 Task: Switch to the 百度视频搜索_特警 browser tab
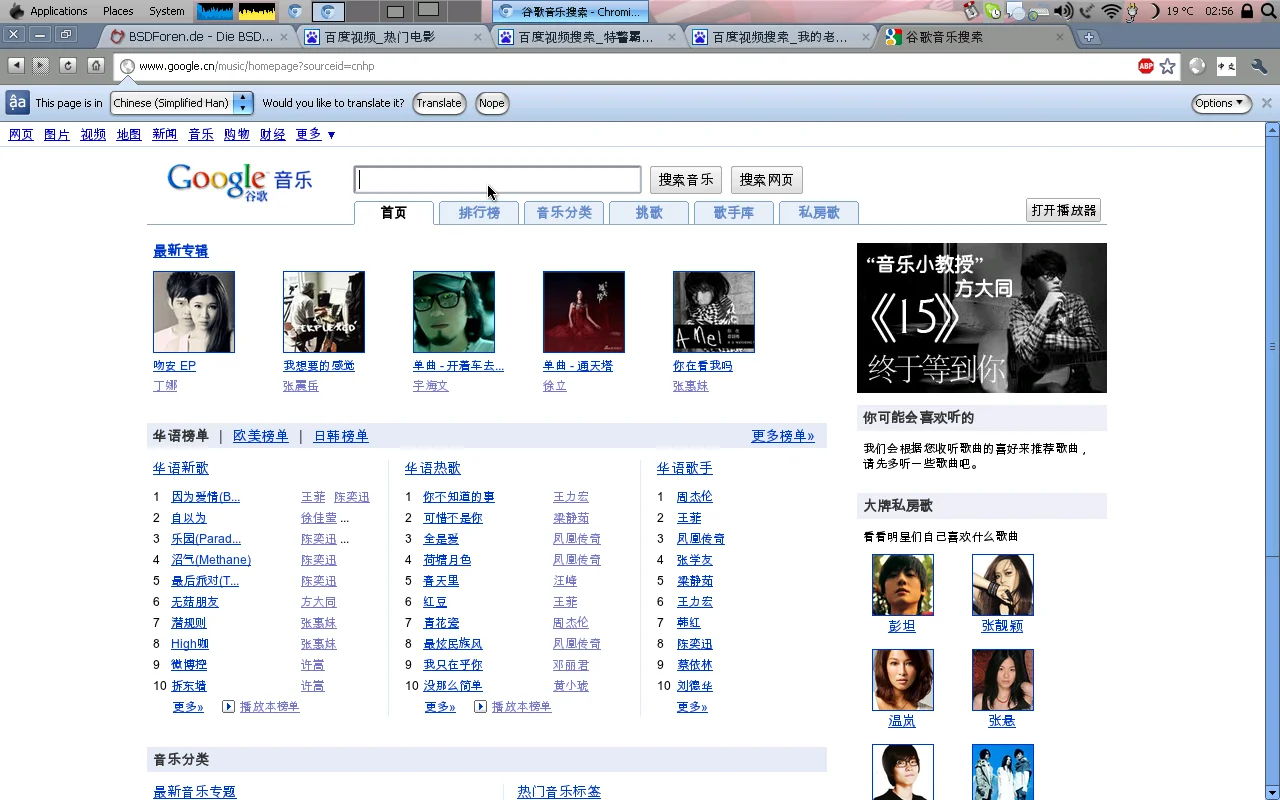click(587, 37)
